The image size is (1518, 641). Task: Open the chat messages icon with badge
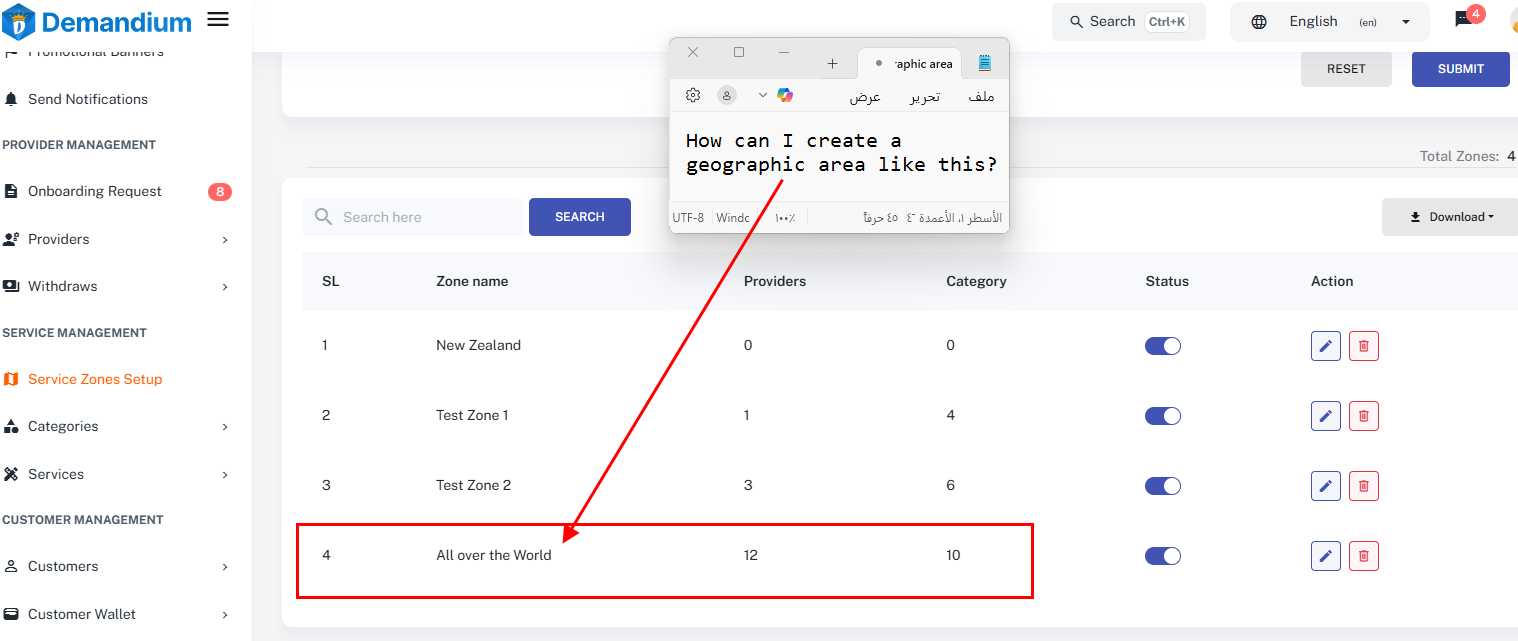coord(1464,20)
